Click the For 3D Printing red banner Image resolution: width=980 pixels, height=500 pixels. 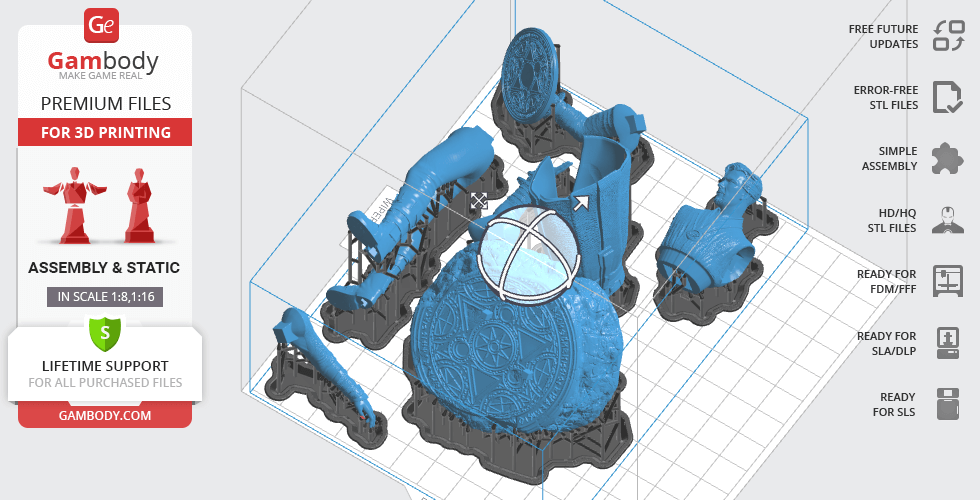[105, 132]
